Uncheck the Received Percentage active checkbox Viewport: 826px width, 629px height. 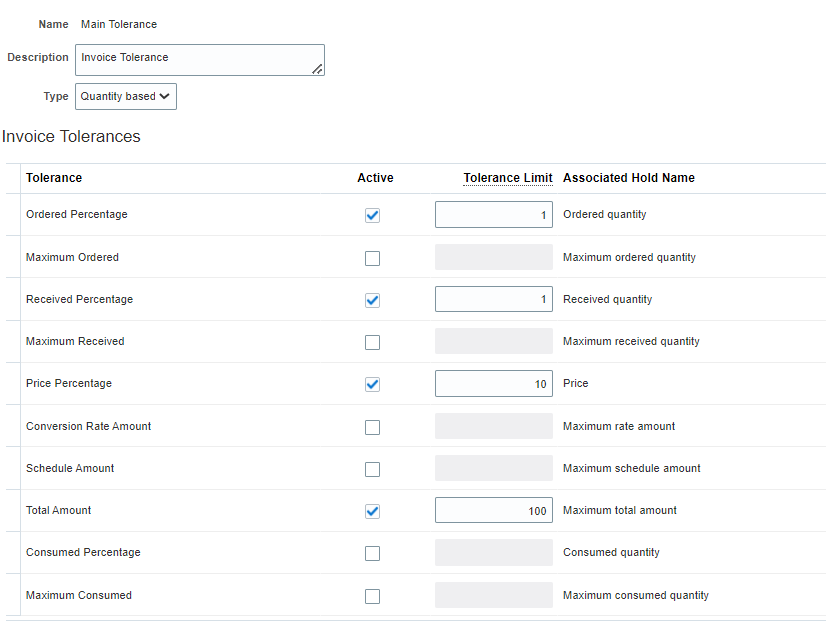372,300
